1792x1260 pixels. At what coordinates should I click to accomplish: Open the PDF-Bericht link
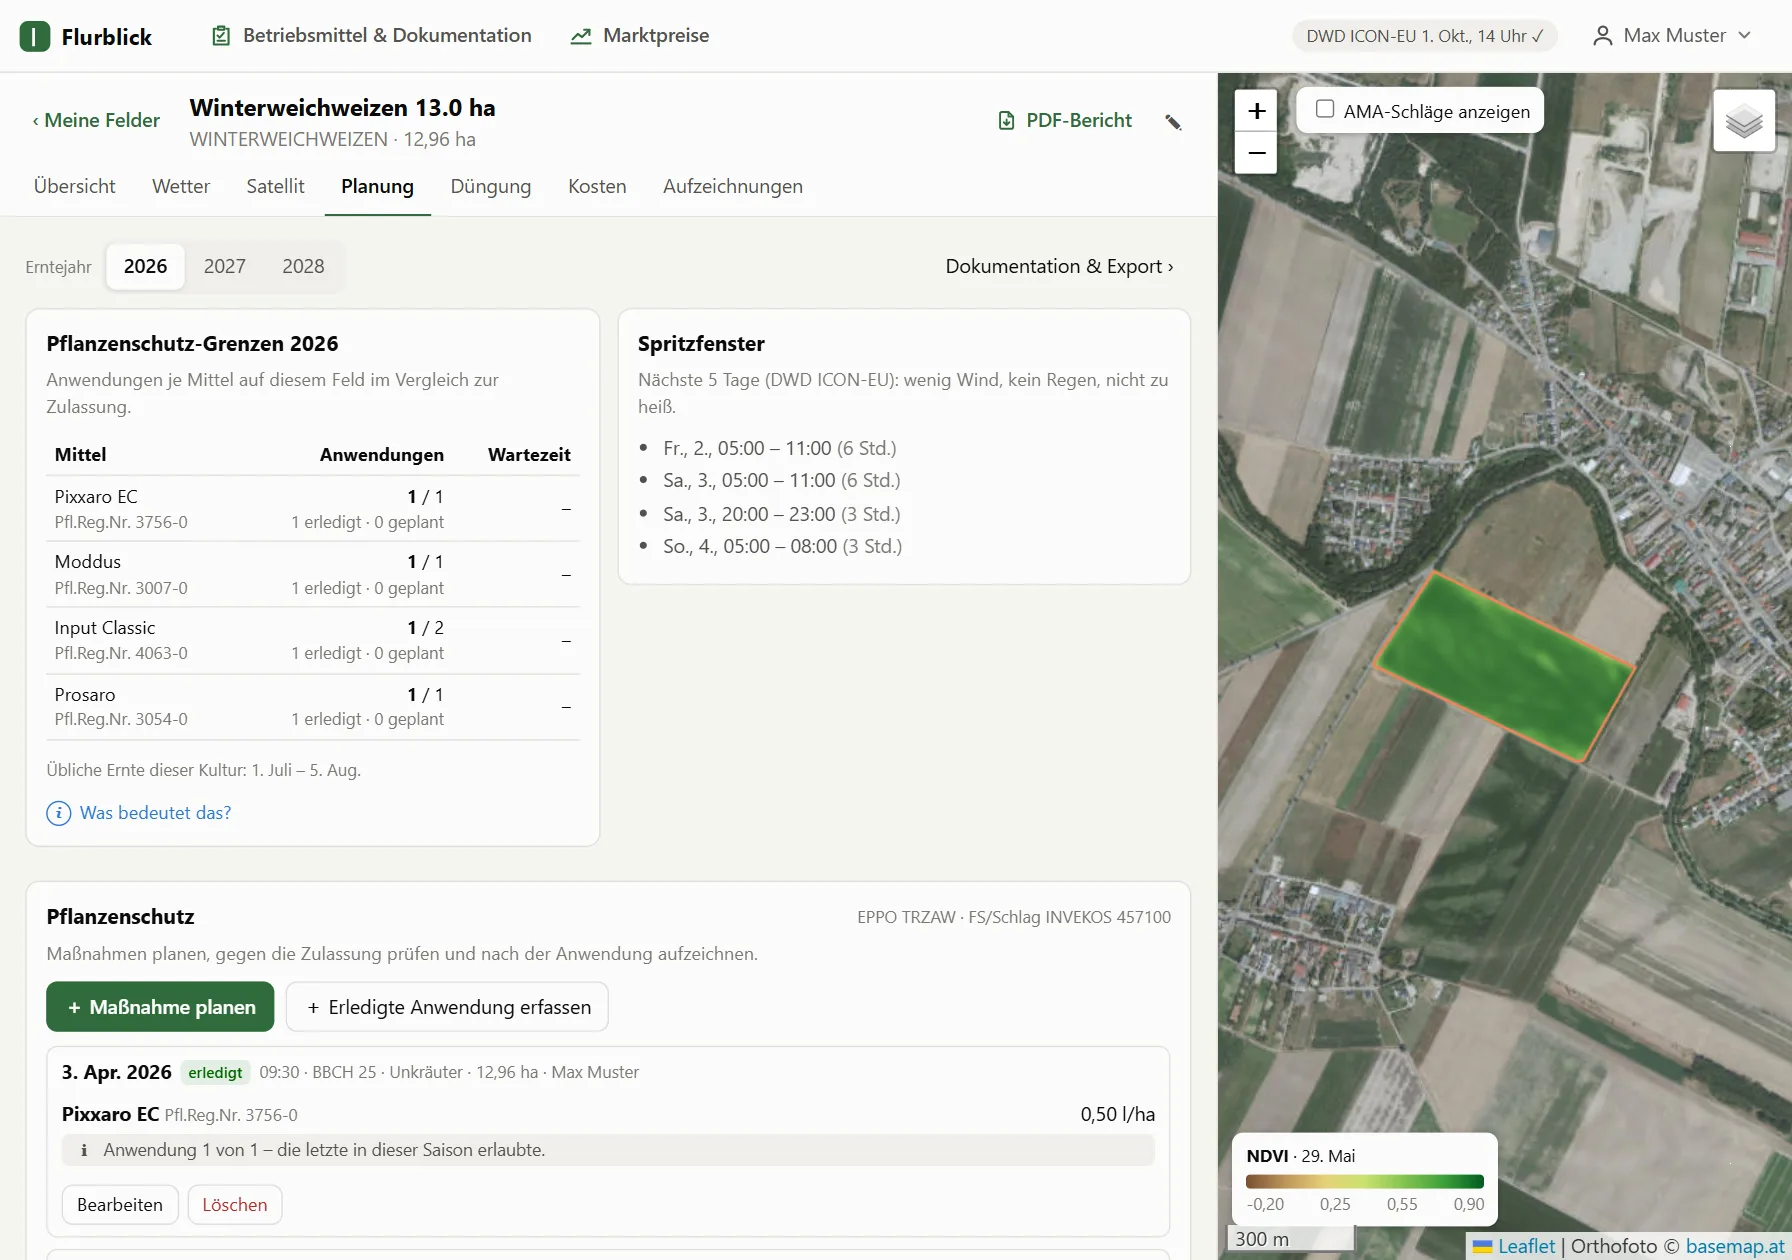(1065, 121)
